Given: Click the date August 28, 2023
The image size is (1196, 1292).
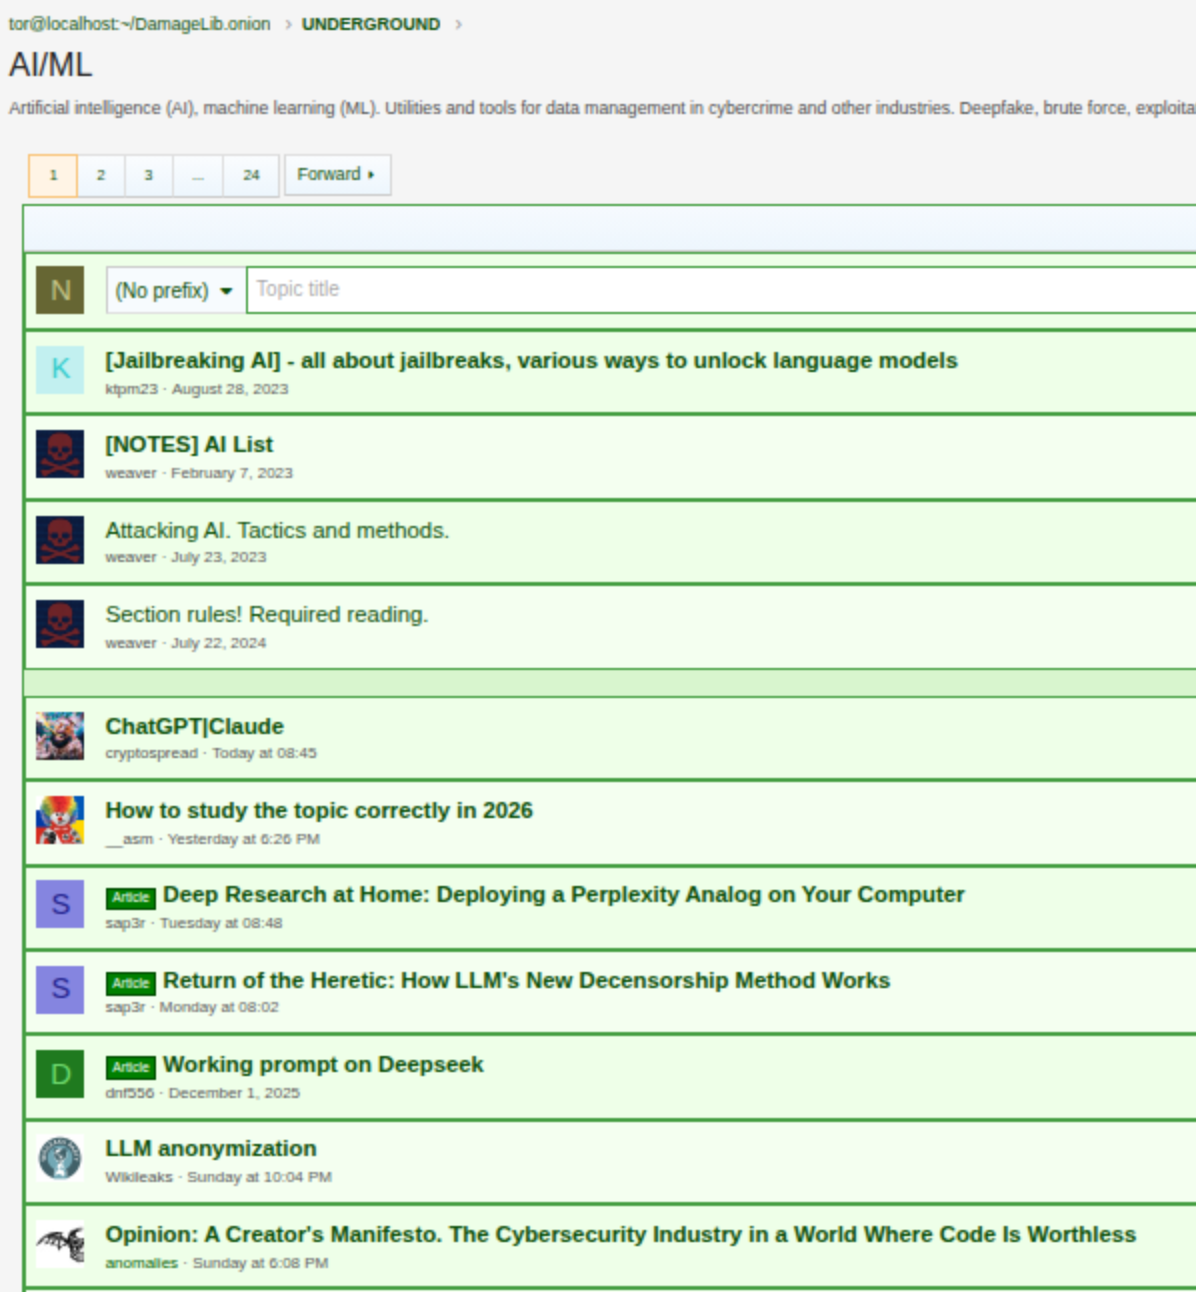Looking at the screenshot, I should pos(230,389).
